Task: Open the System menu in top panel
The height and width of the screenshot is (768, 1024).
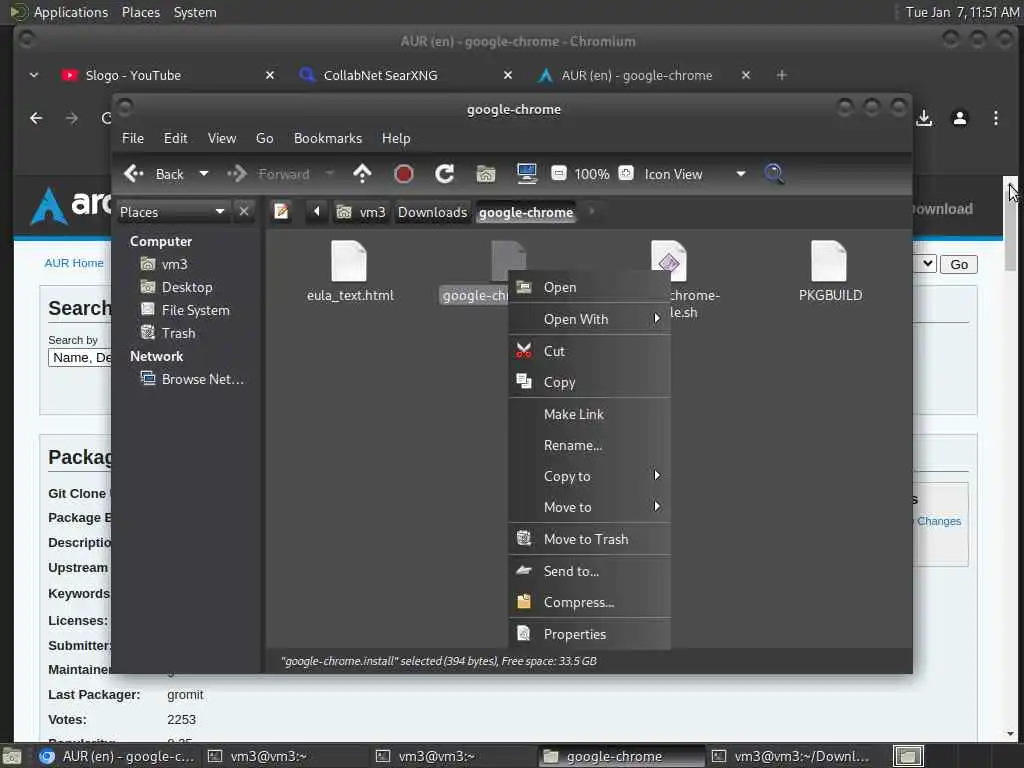Action: pyautogui.click(x=195, y=12)
